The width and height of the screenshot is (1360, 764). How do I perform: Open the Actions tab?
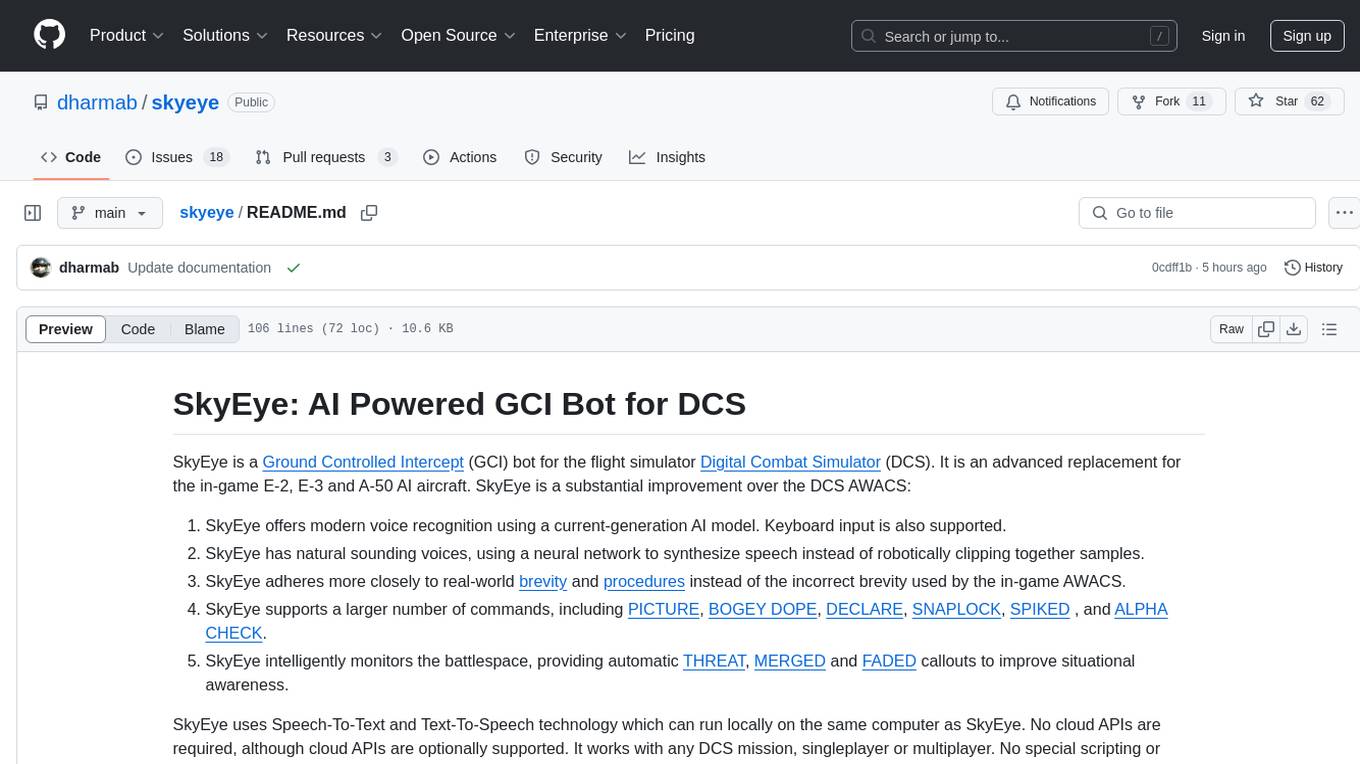click(x=460, y=157)
